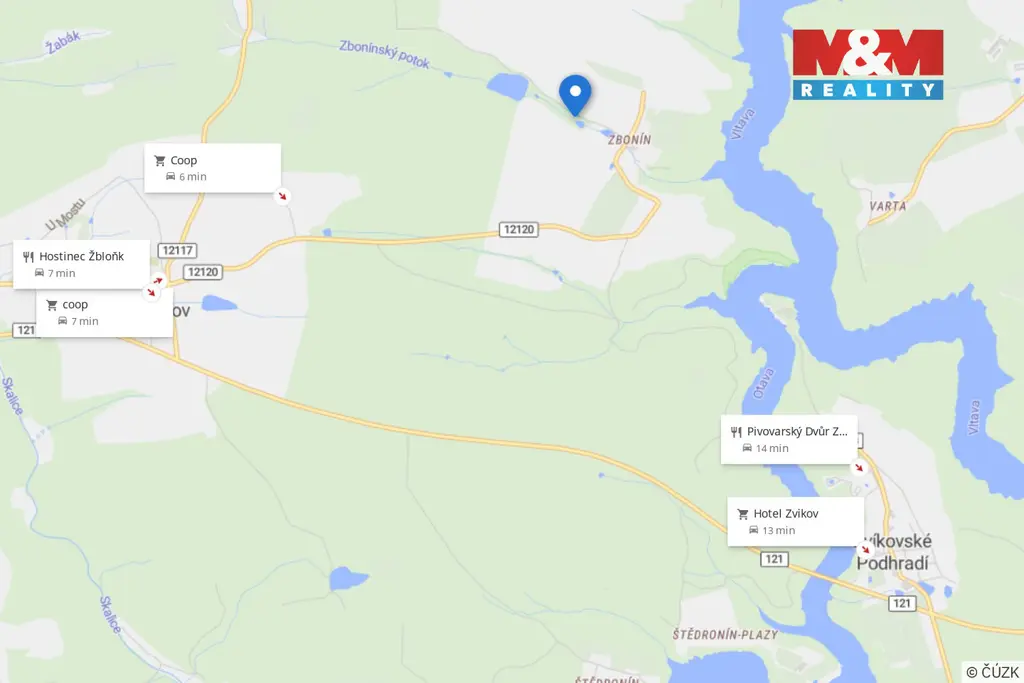Click the 12117 road number label
Screen dimensions: 1024x683
pos(178,250)
